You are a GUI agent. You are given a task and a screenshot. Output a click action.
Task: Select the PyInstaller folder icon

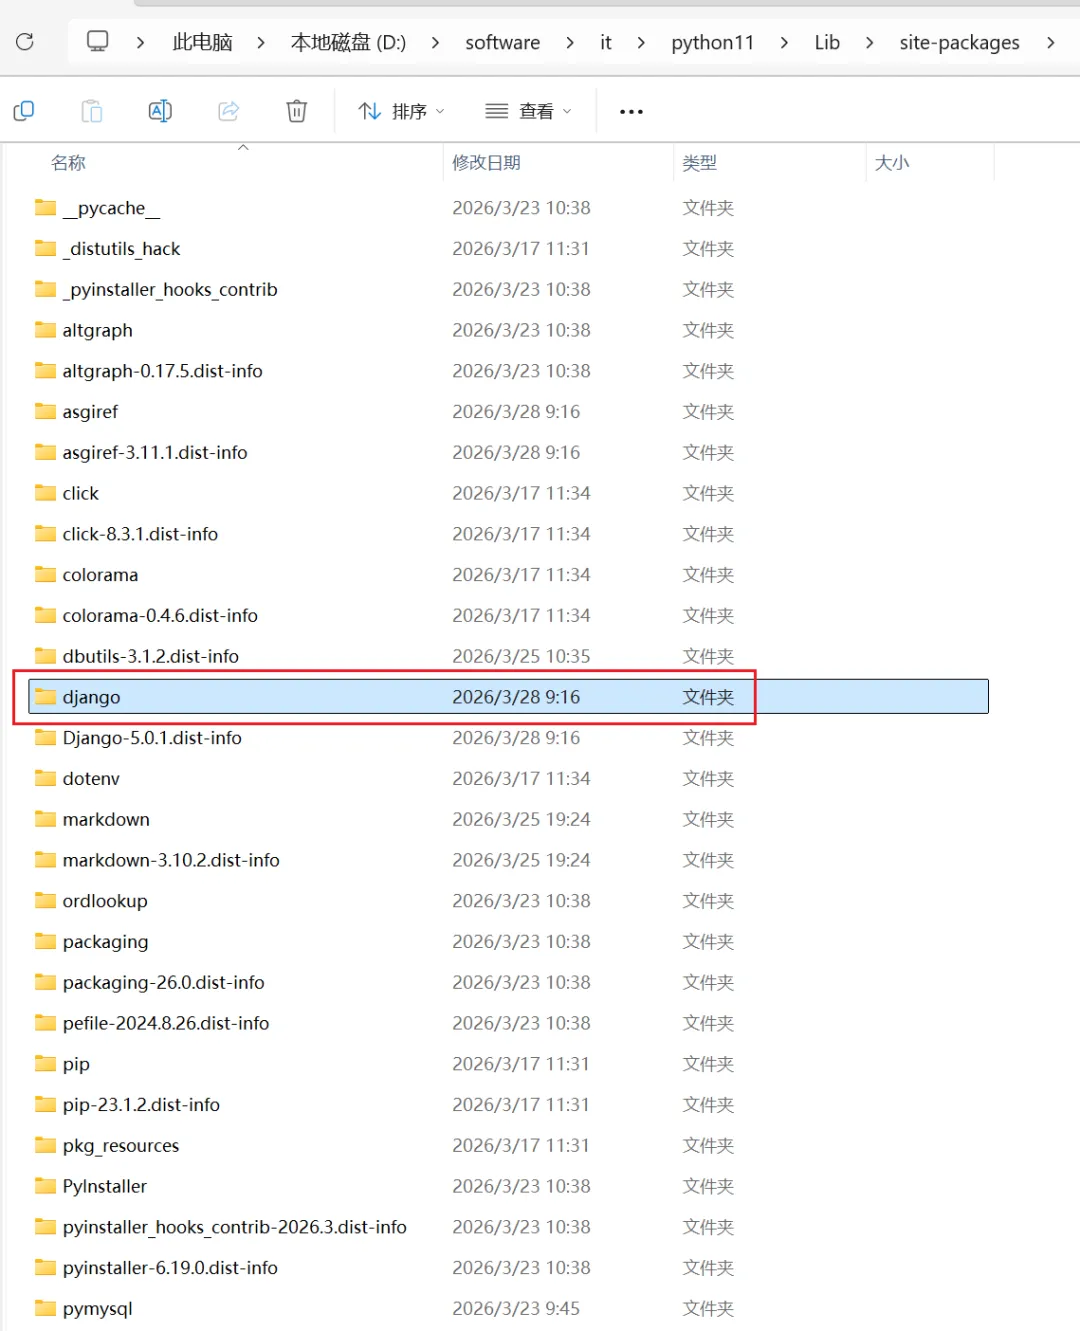[46, 1186]
